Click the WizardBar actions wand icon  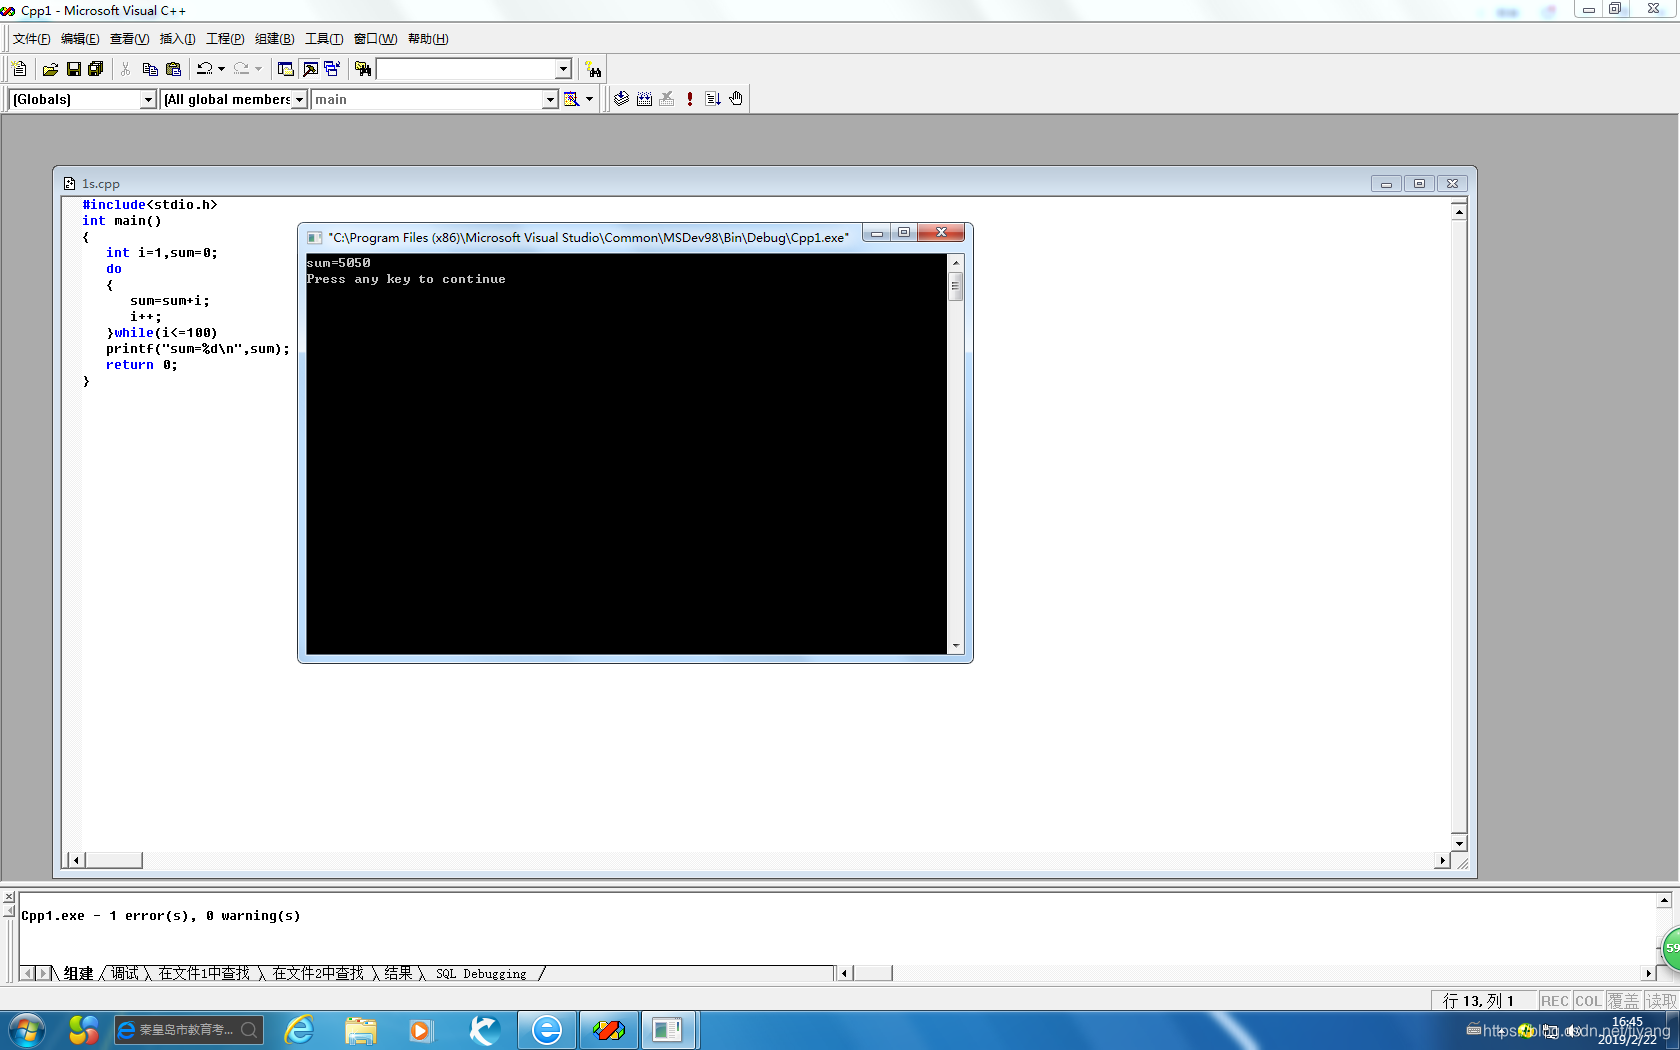click(572, 99)
